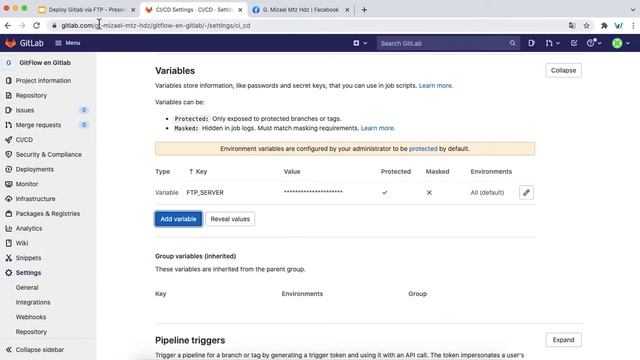Click the All (default) environment value
640x360 pixels.
tap(487, 192)
